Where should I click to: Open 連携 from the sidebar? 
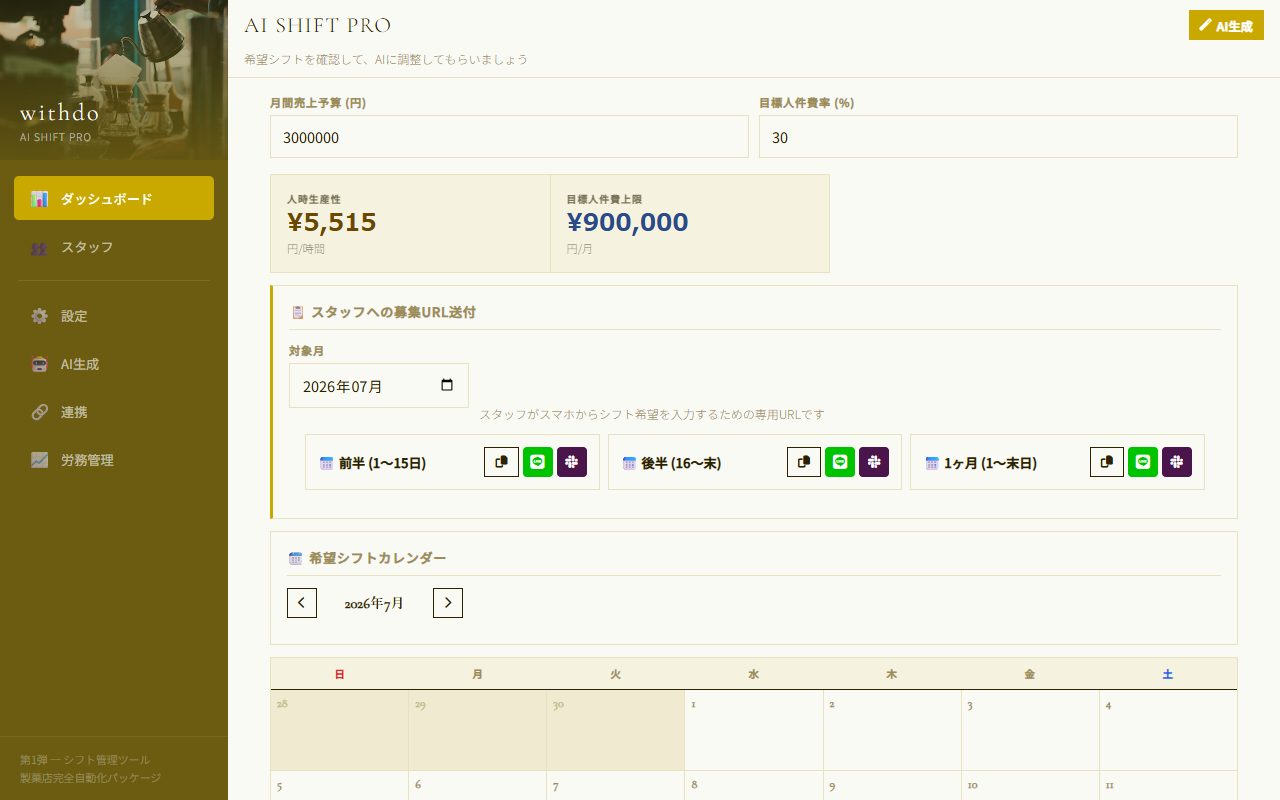(x=114, y=412)
